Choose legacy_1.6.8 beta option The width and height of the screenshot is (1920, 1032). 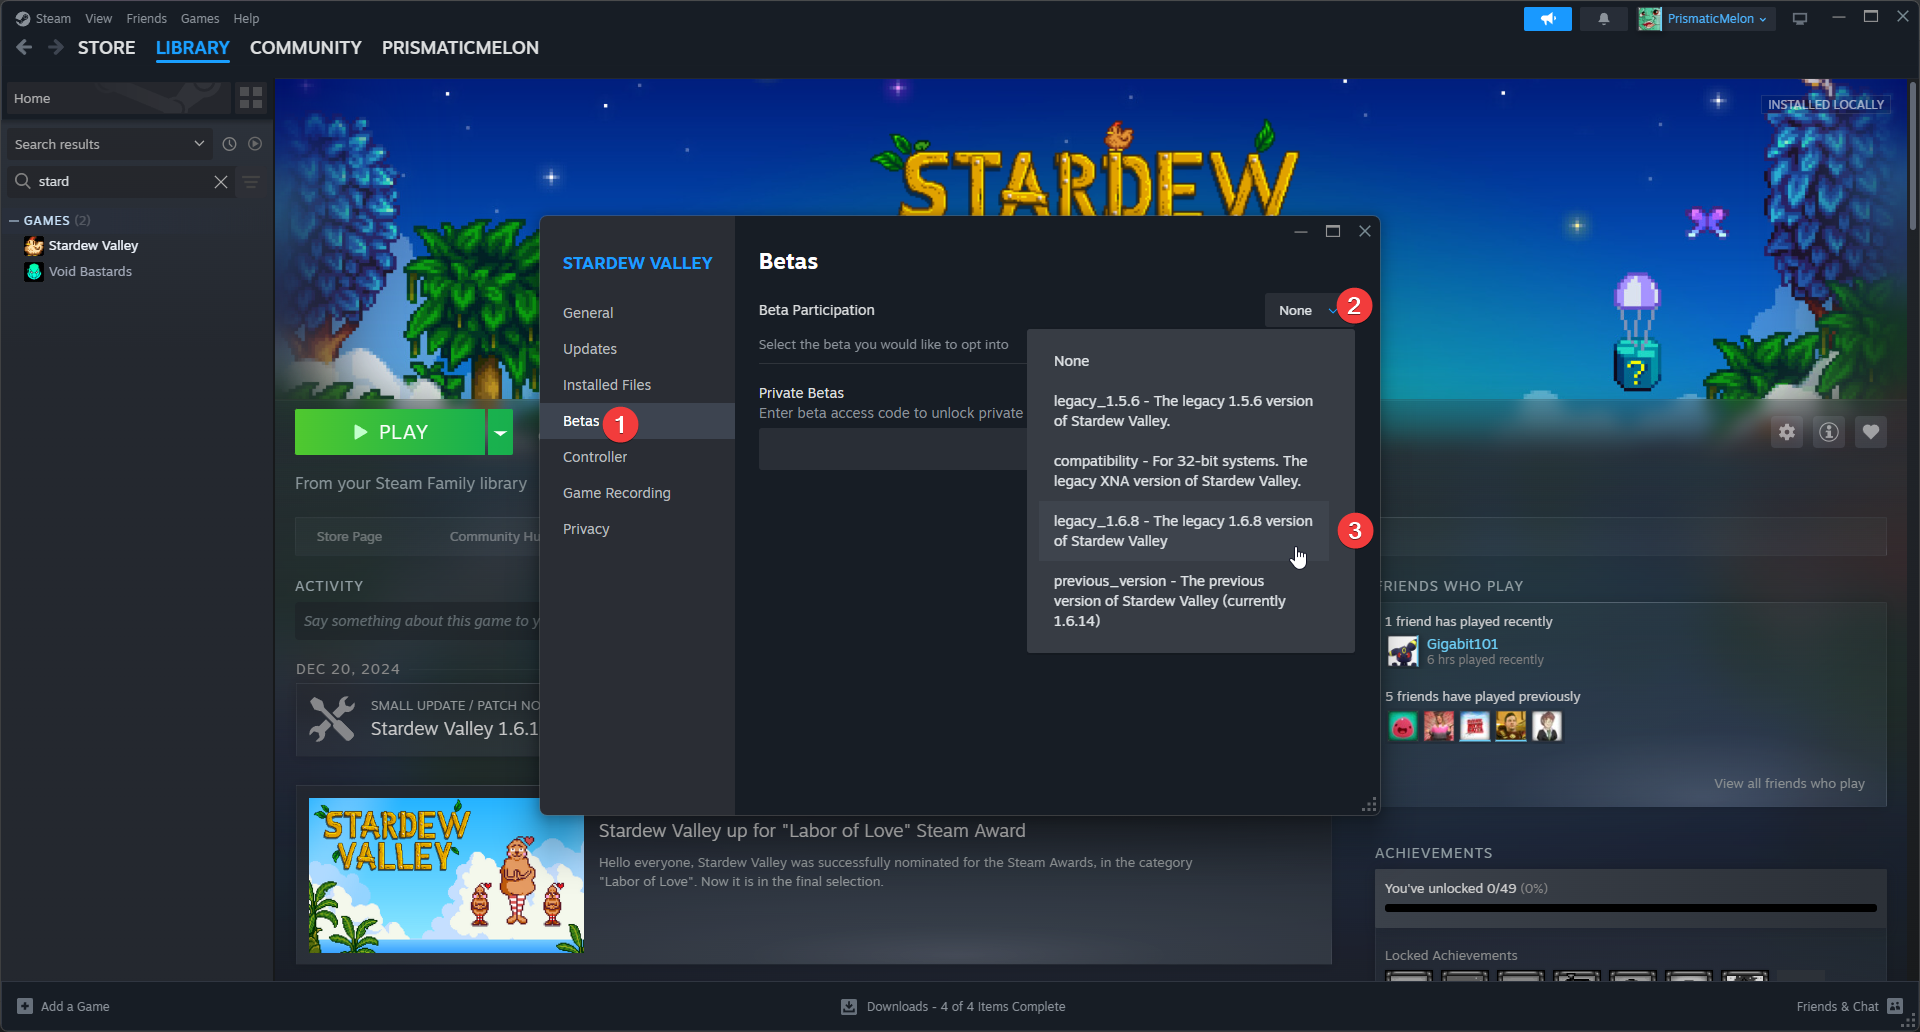tap(1184, 531)
